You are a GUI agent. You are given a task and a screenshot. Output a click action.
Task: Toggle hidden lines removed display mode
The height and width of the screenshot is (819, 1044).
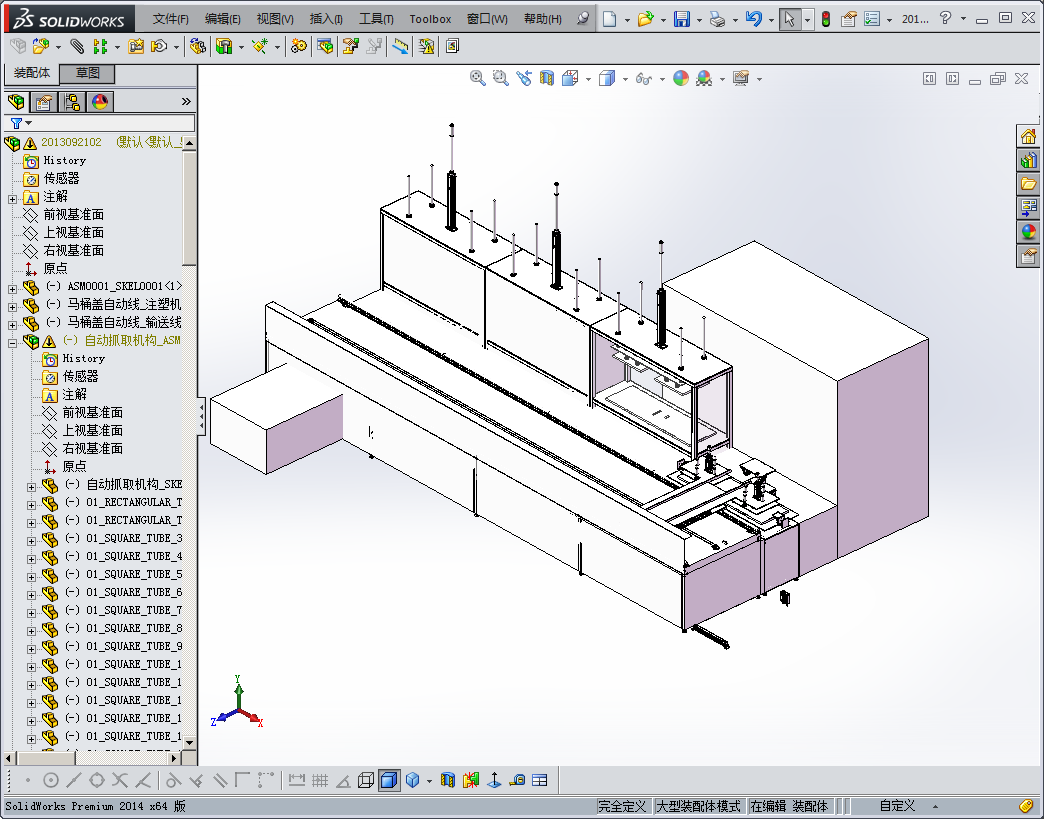coord(366,780)
